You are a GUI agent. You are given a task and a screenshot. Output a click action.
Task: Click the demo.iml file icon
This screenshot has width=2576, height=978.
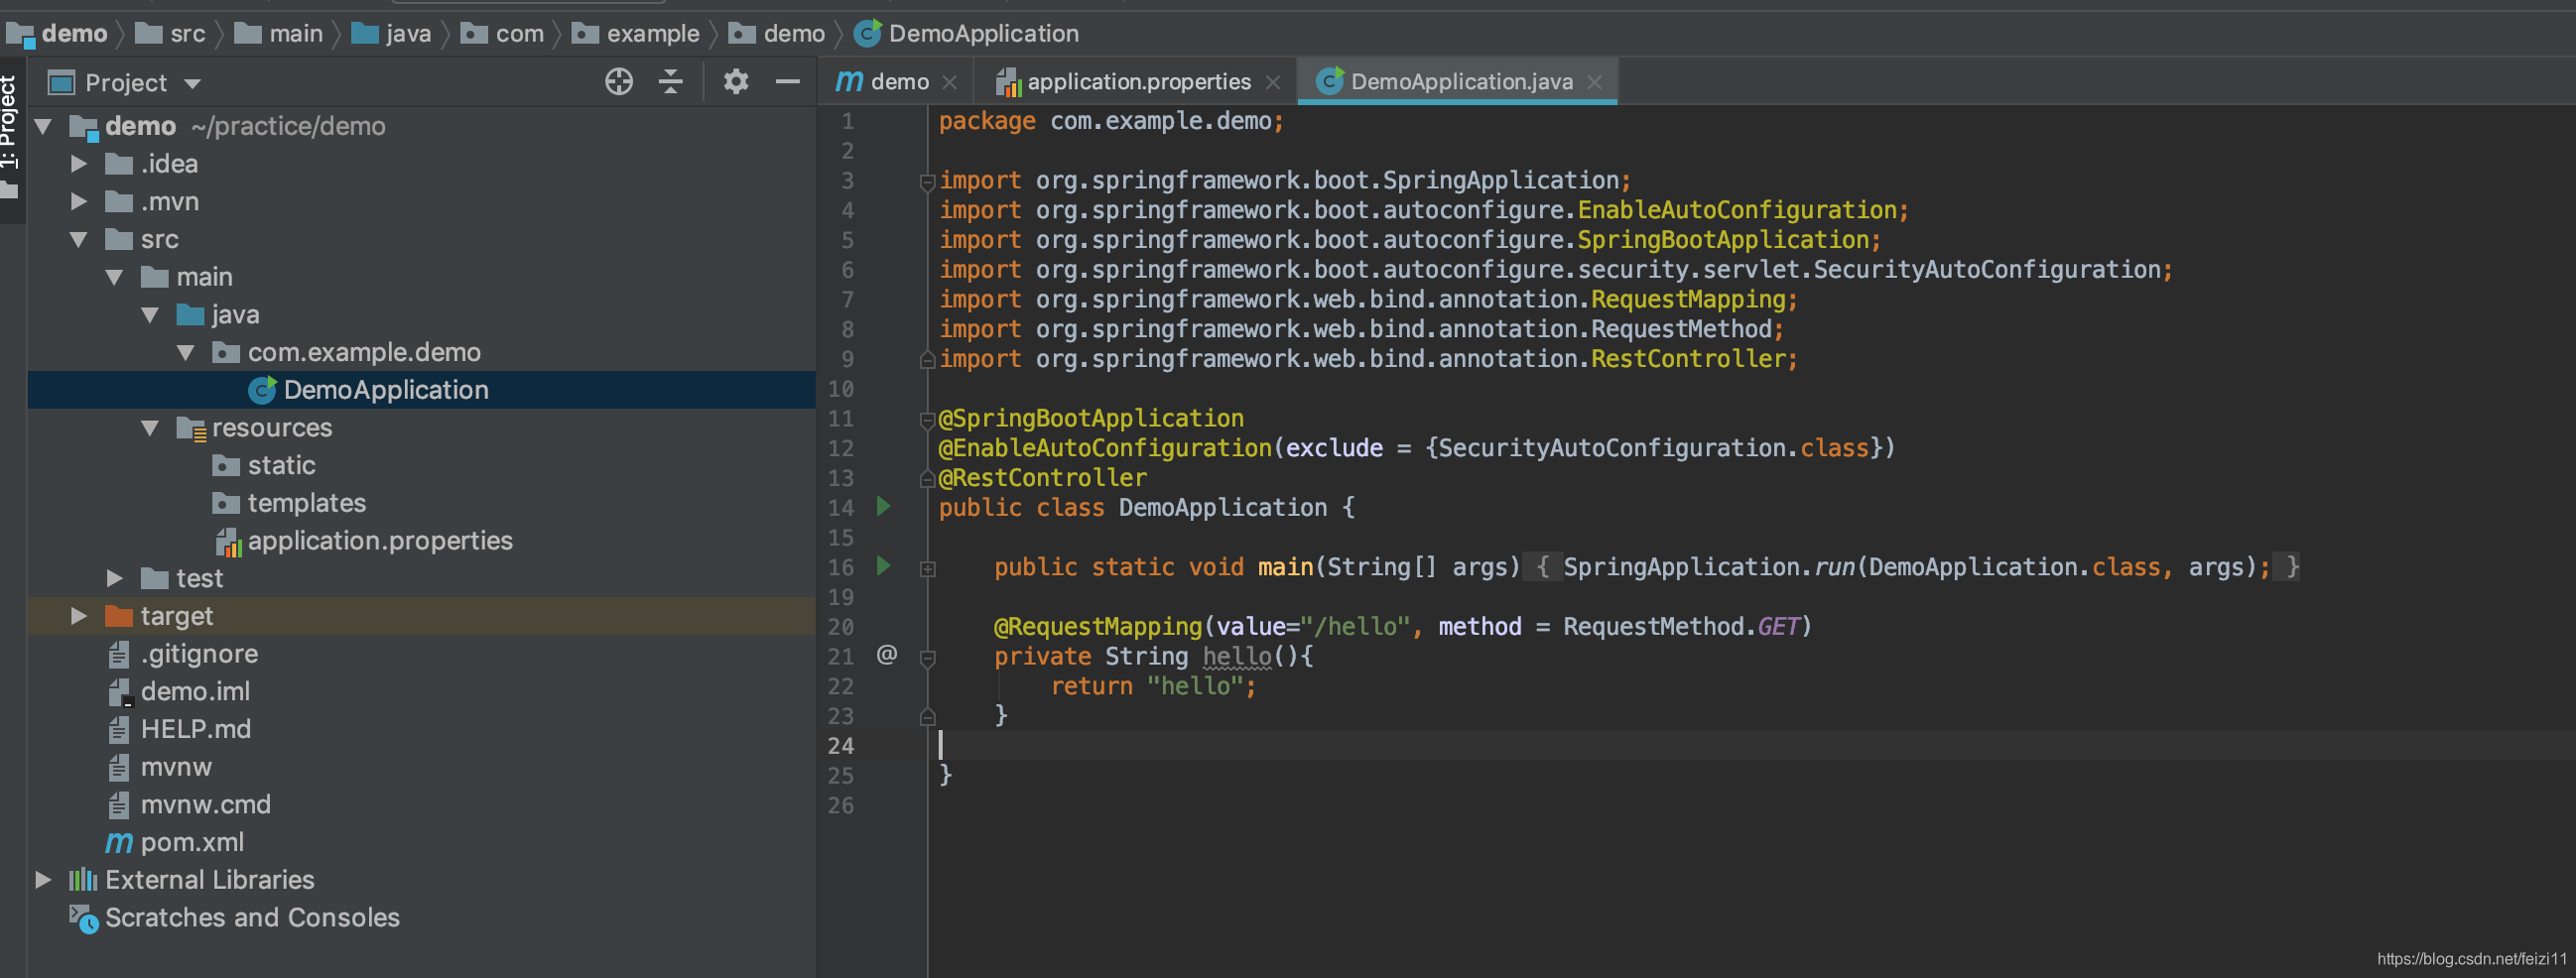tap(119, 692)
